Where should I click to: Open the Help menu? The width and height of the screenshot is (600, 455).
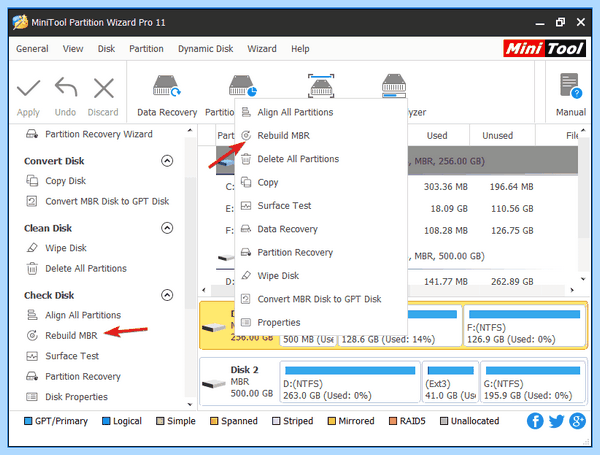[x=300, y=49]
